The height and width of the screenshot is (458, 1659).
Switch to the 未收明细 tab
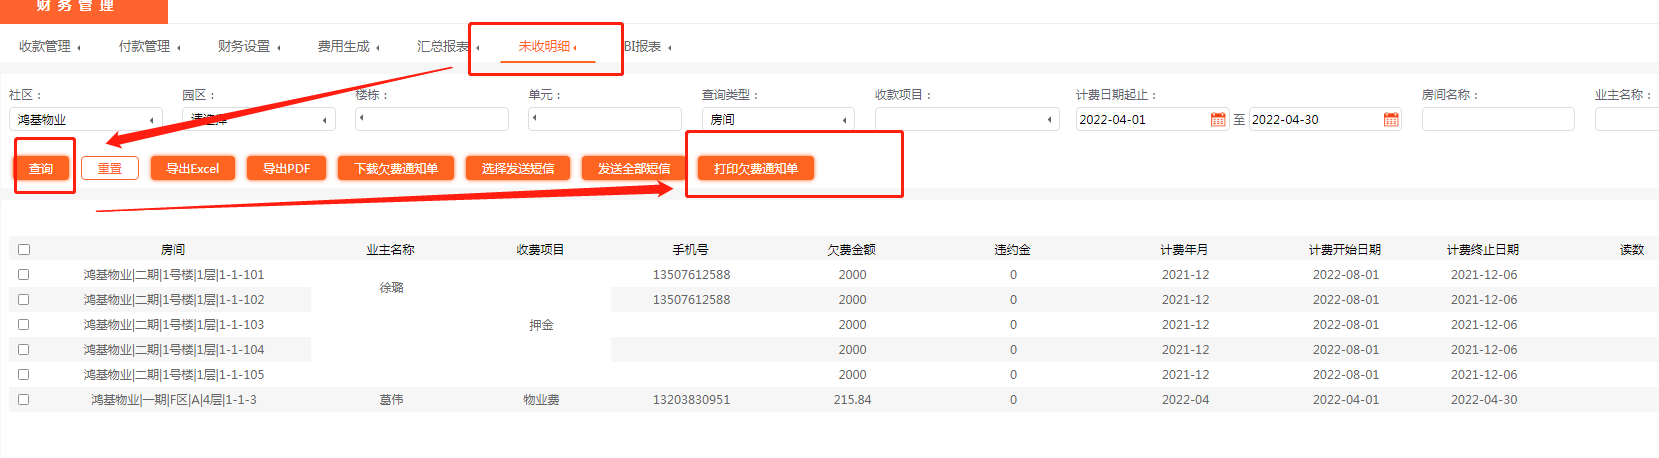(546, 46)
